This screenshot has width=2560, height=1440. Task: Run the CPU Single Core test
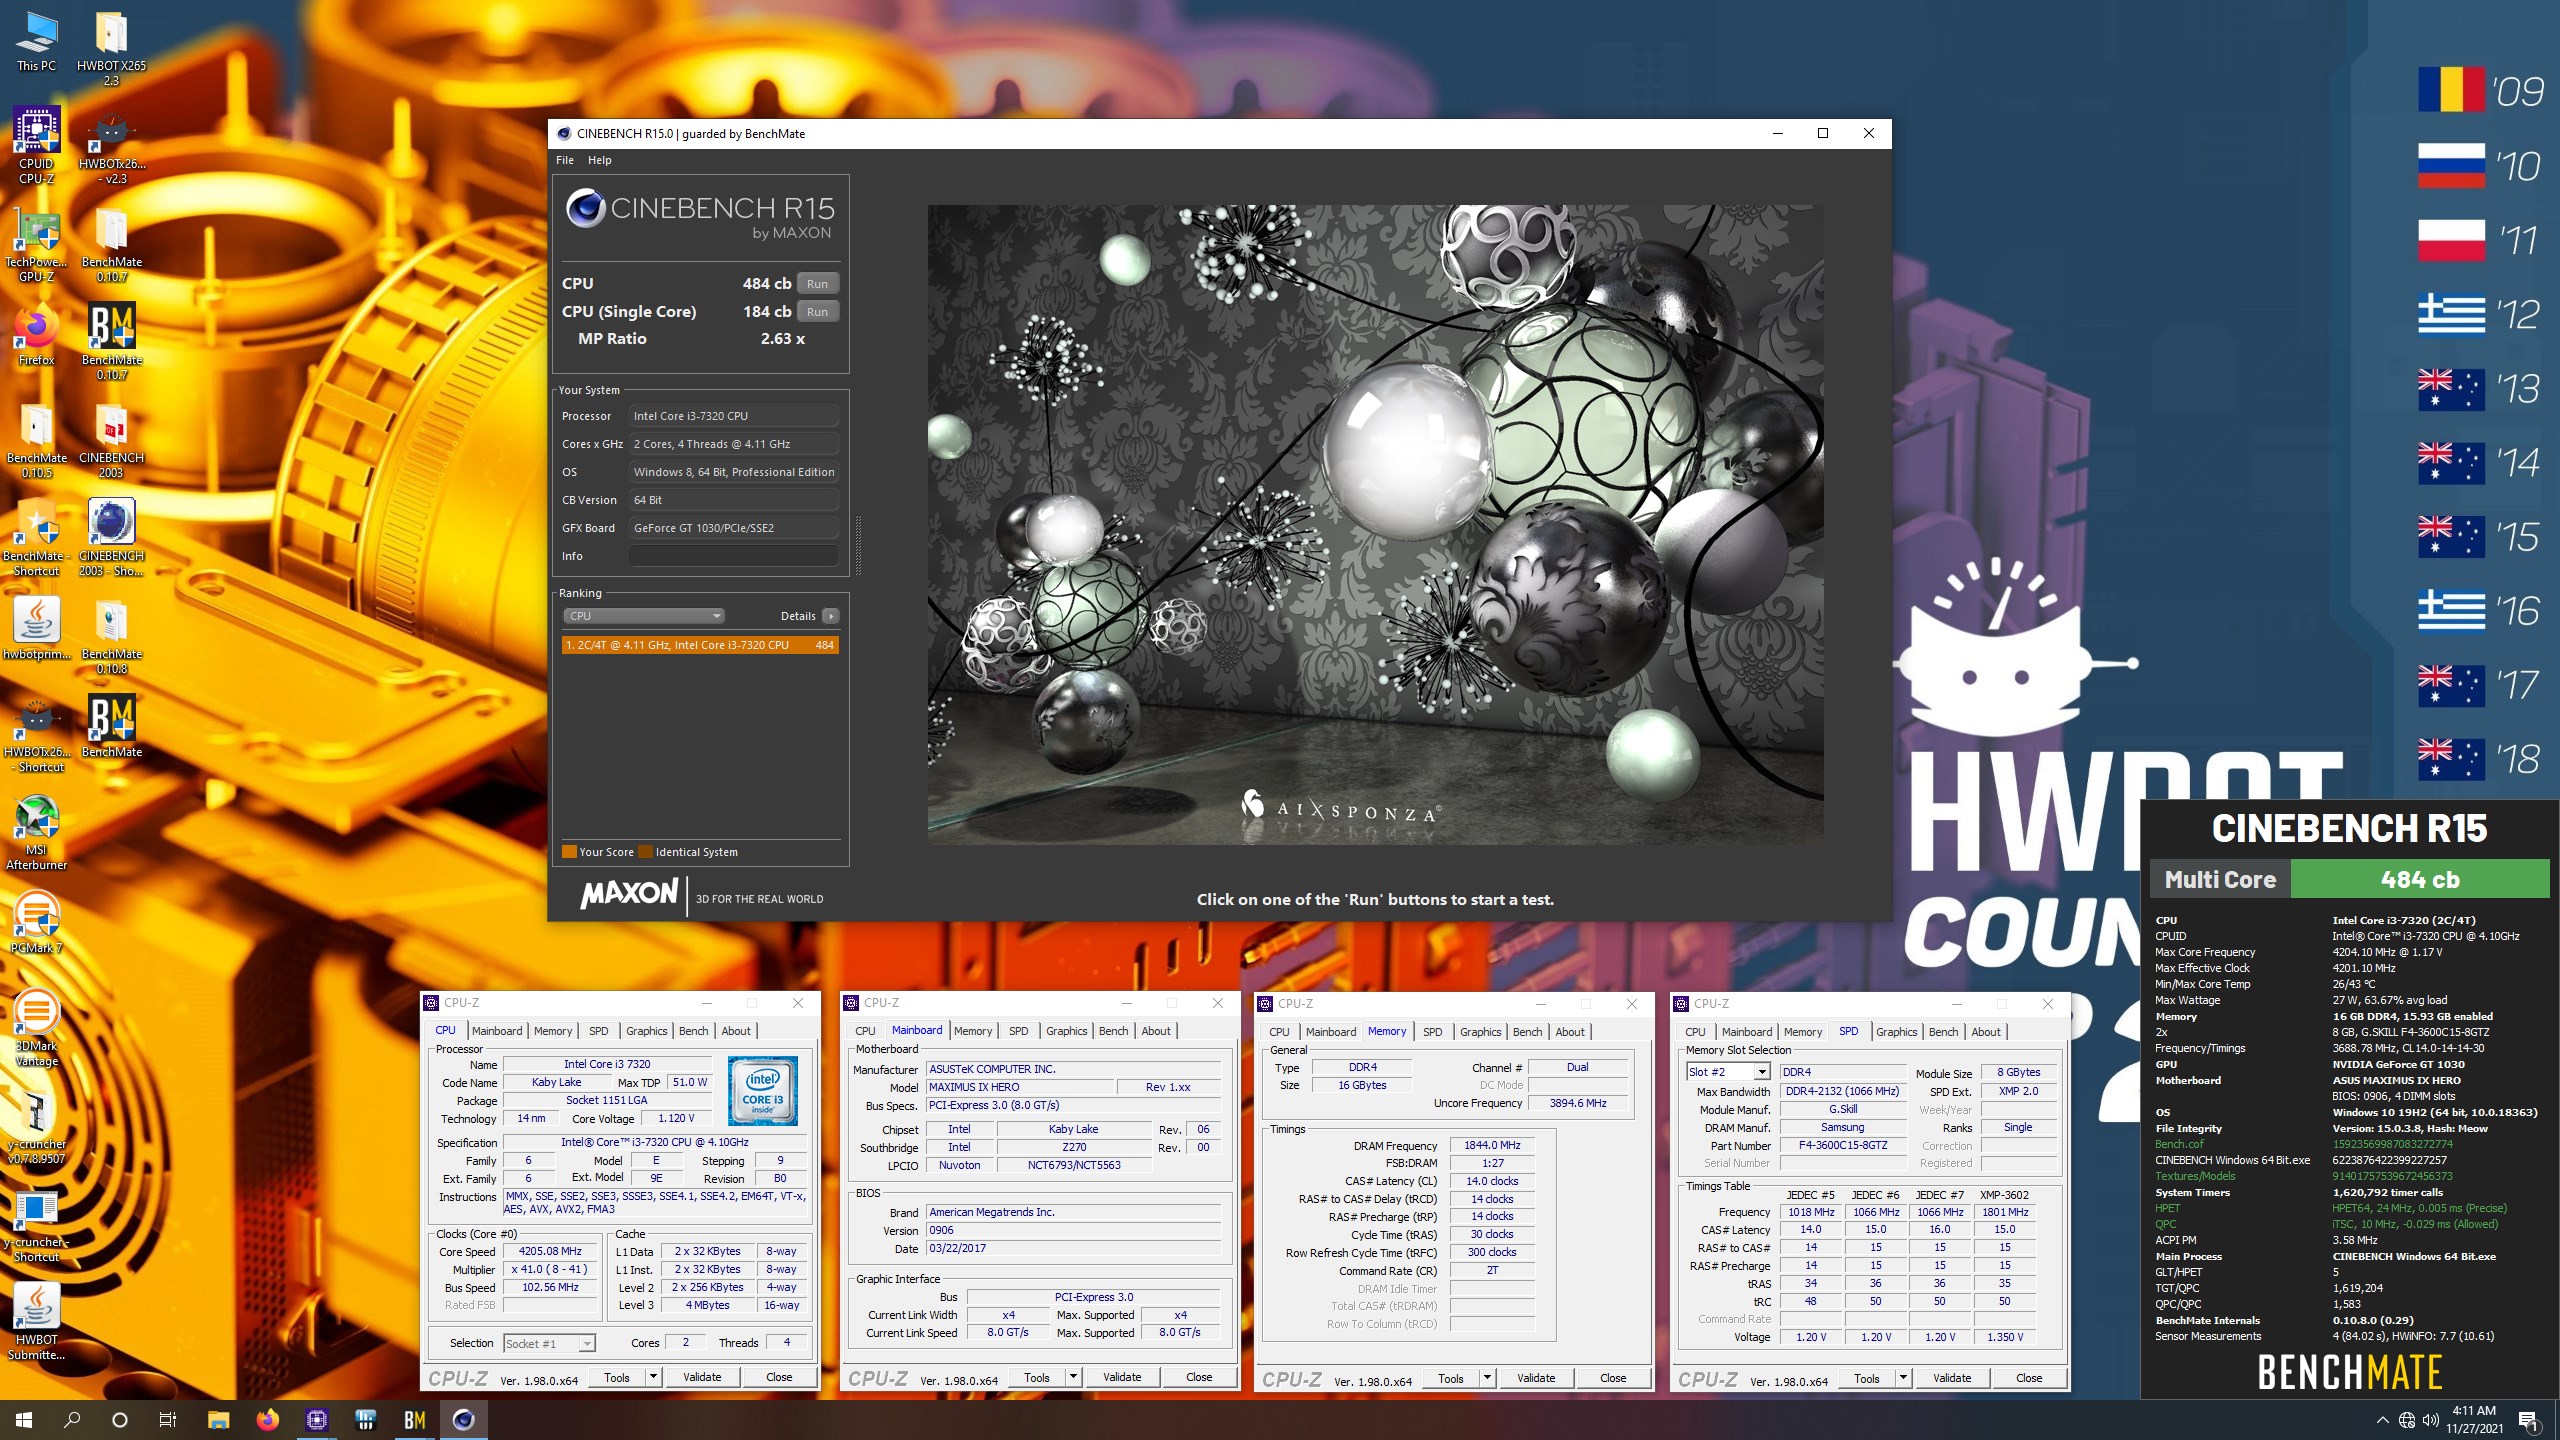[x=817, y=312]
